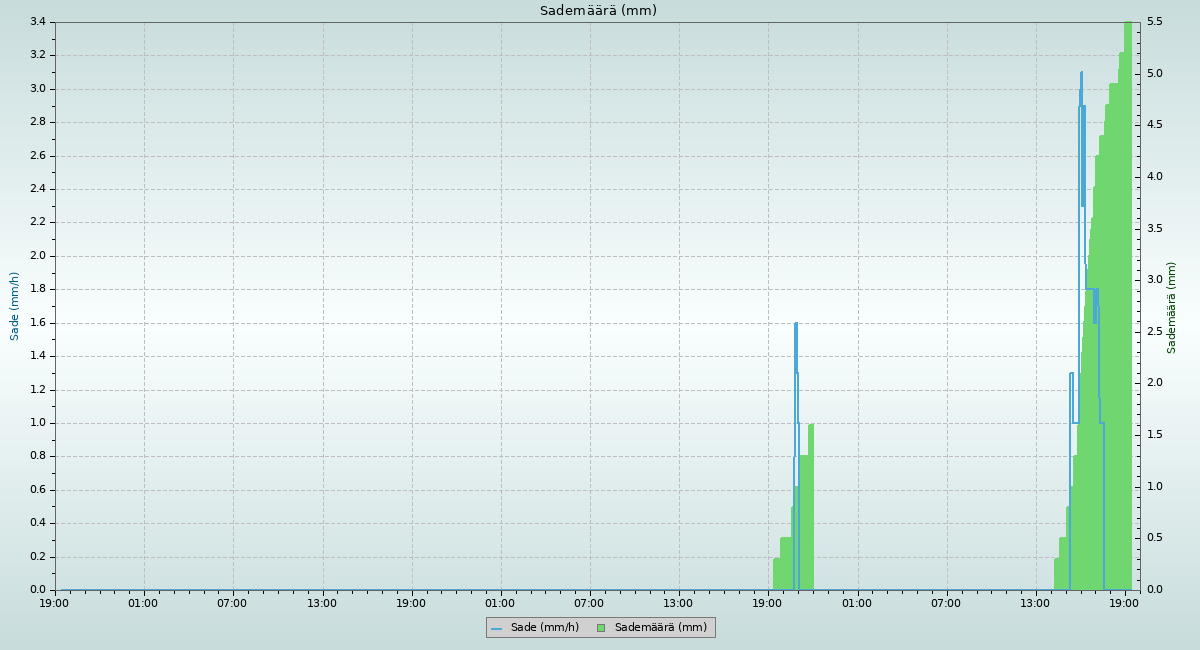Click the 1.0 tick label on left axis

[37, 423]
